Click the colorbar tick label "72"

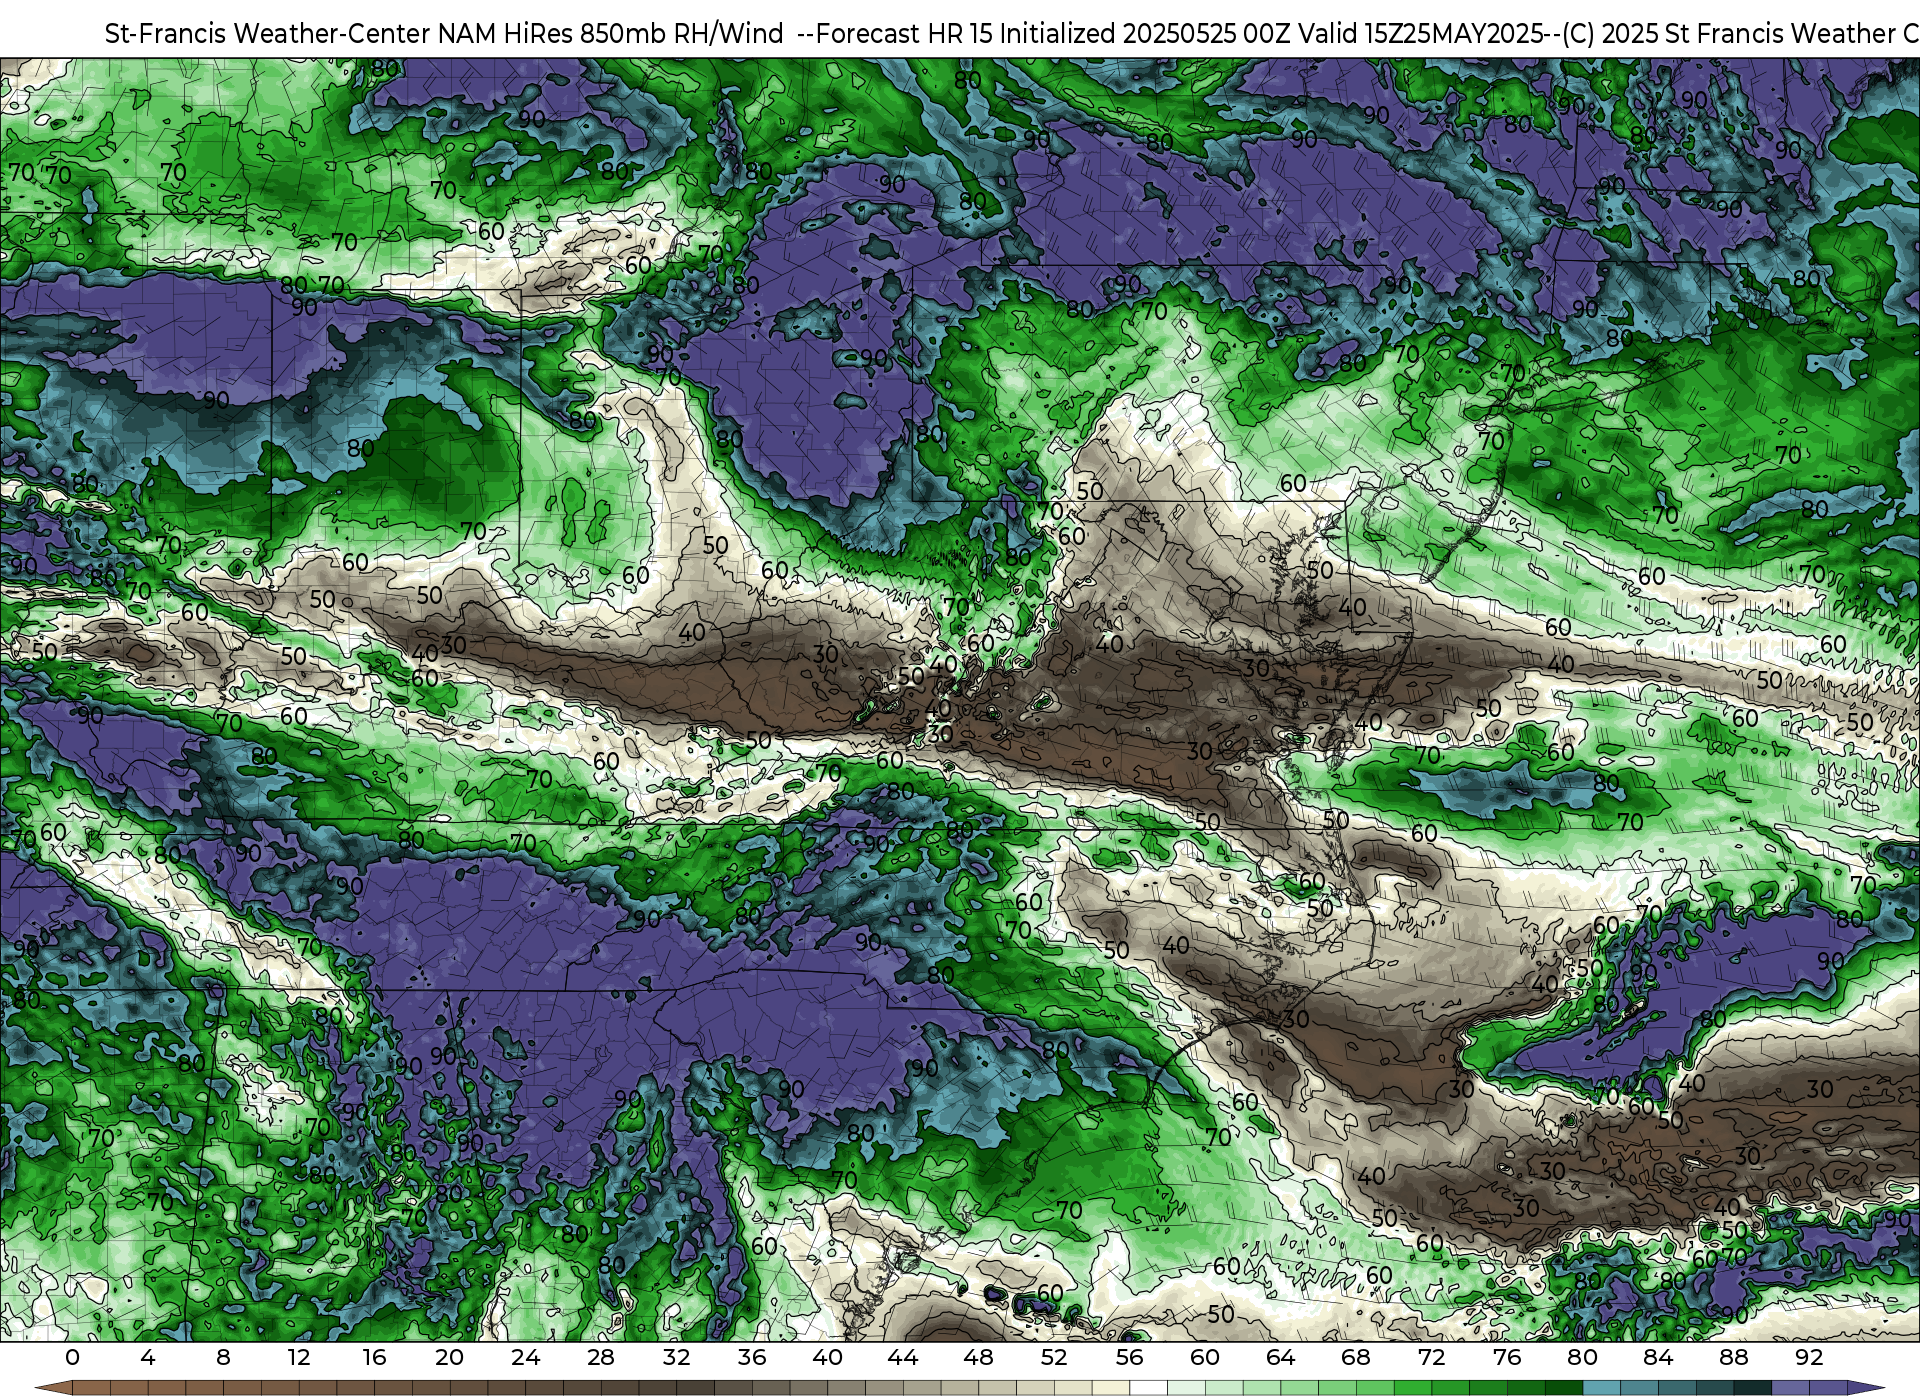(x=1431, y=1357)
